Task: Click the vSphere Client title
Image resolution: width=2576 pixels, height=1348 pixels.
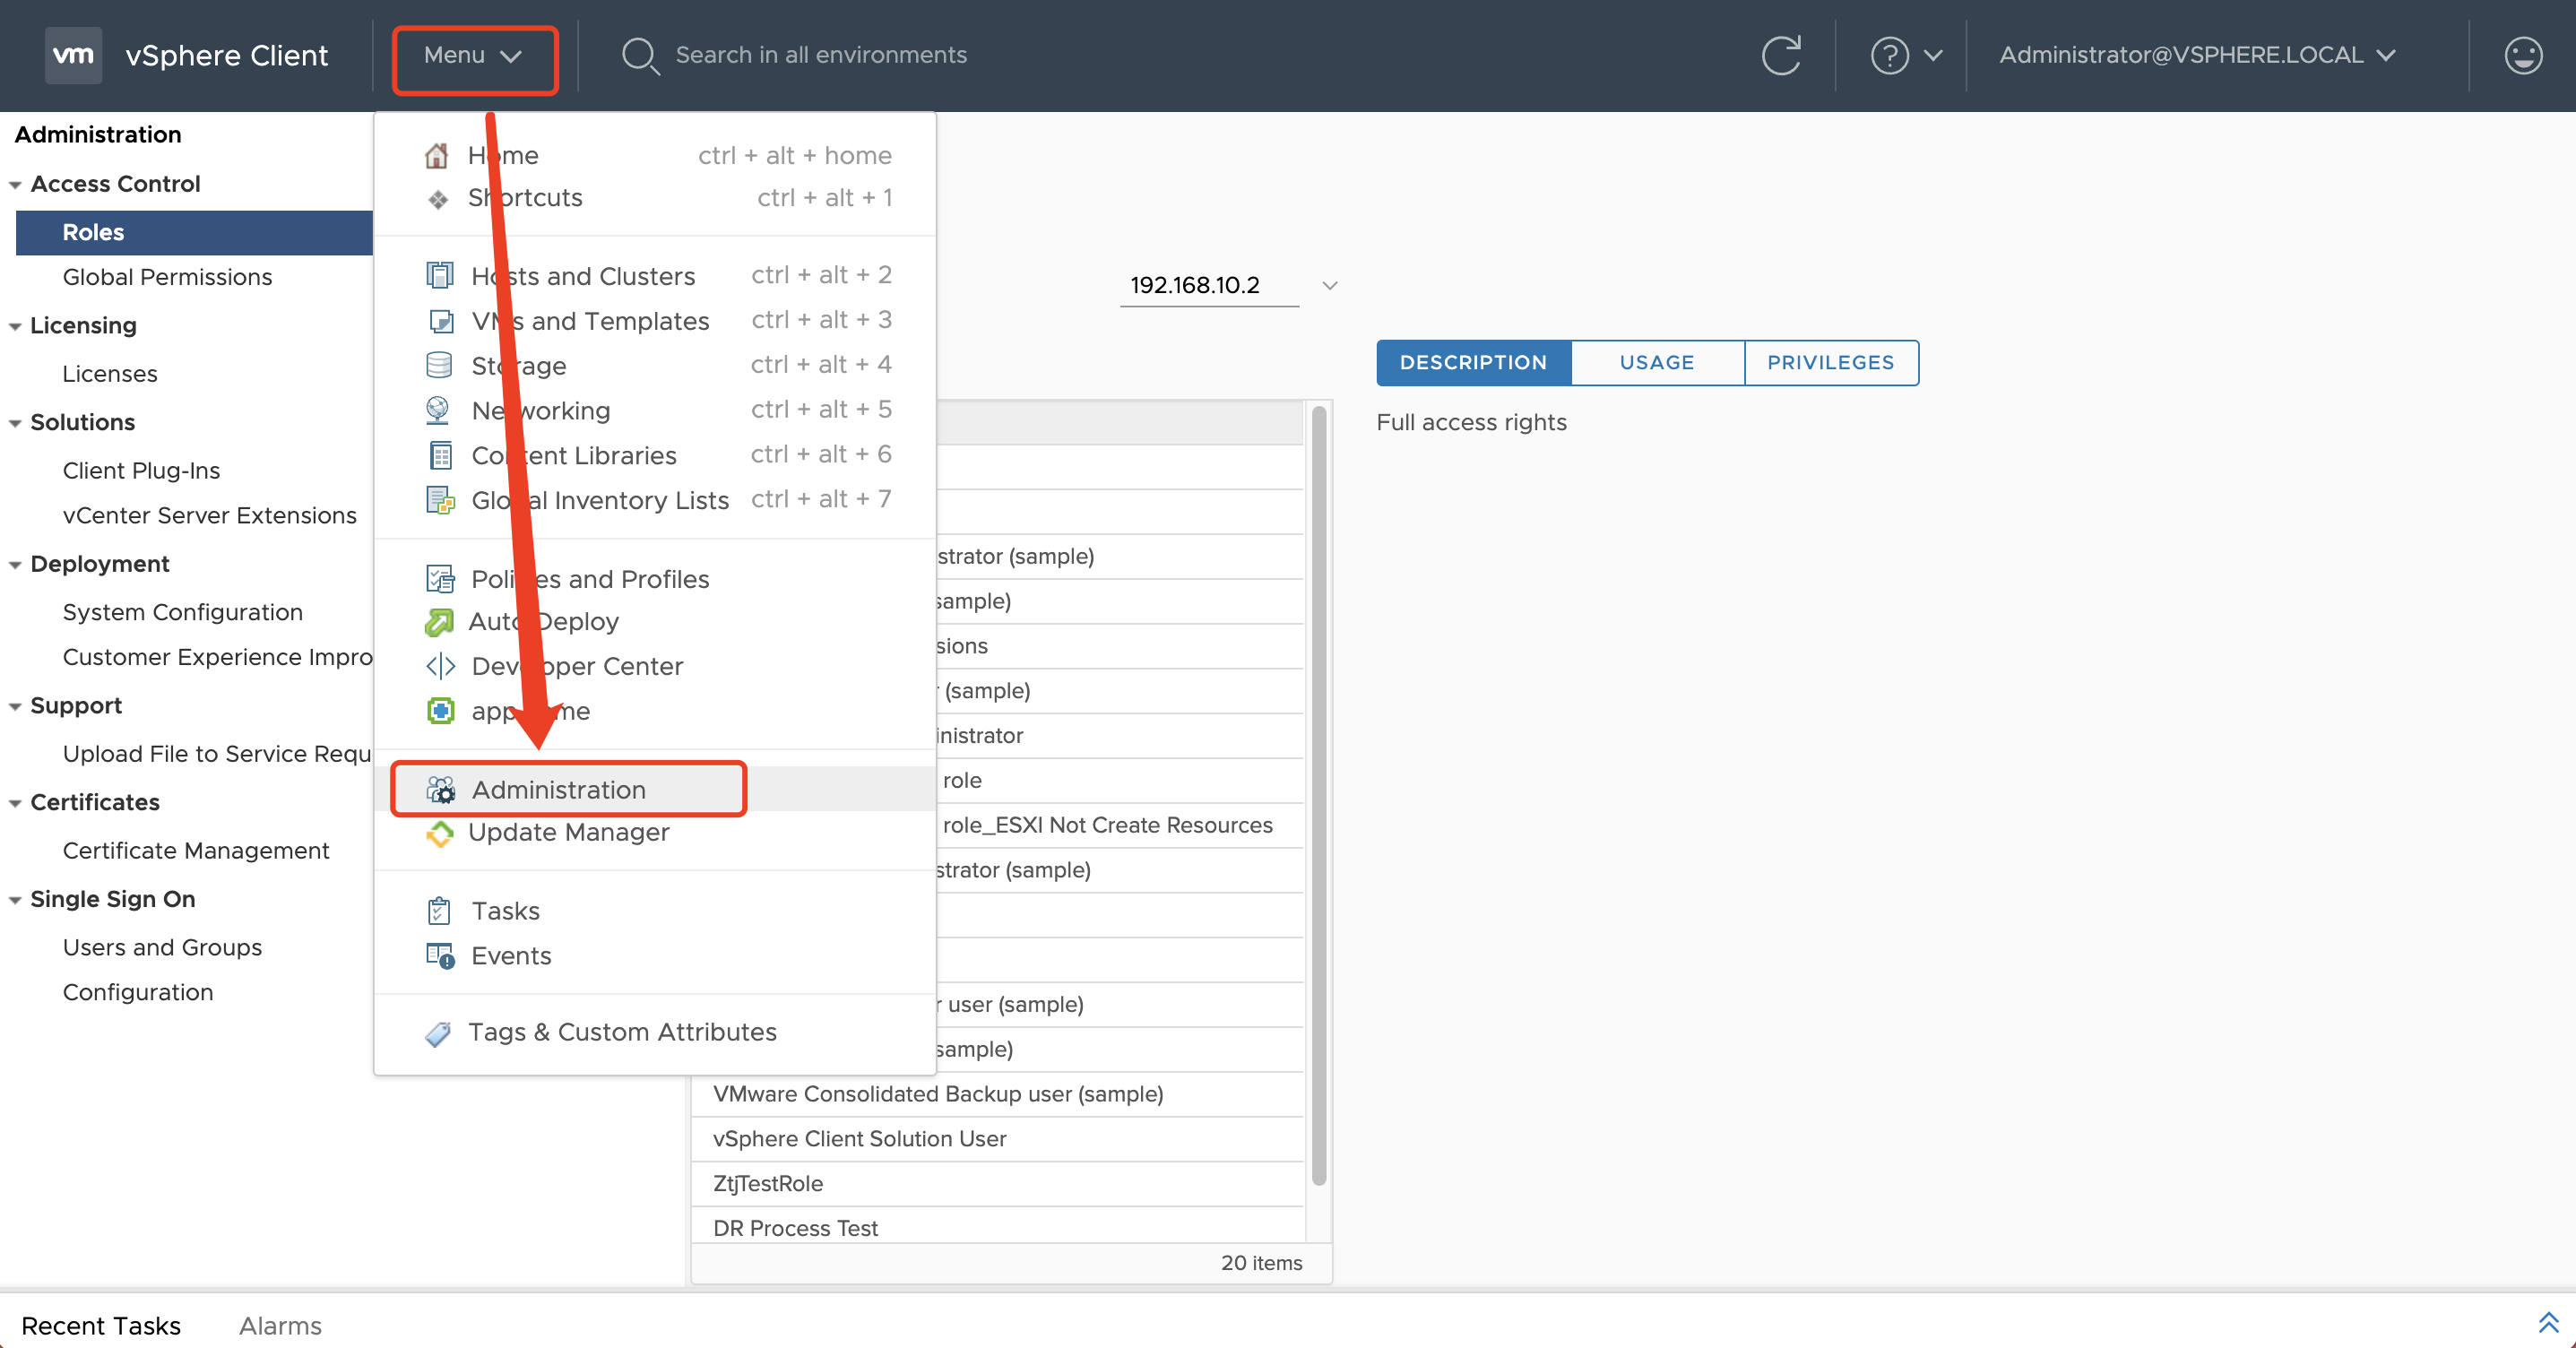Action: (227, 55)
